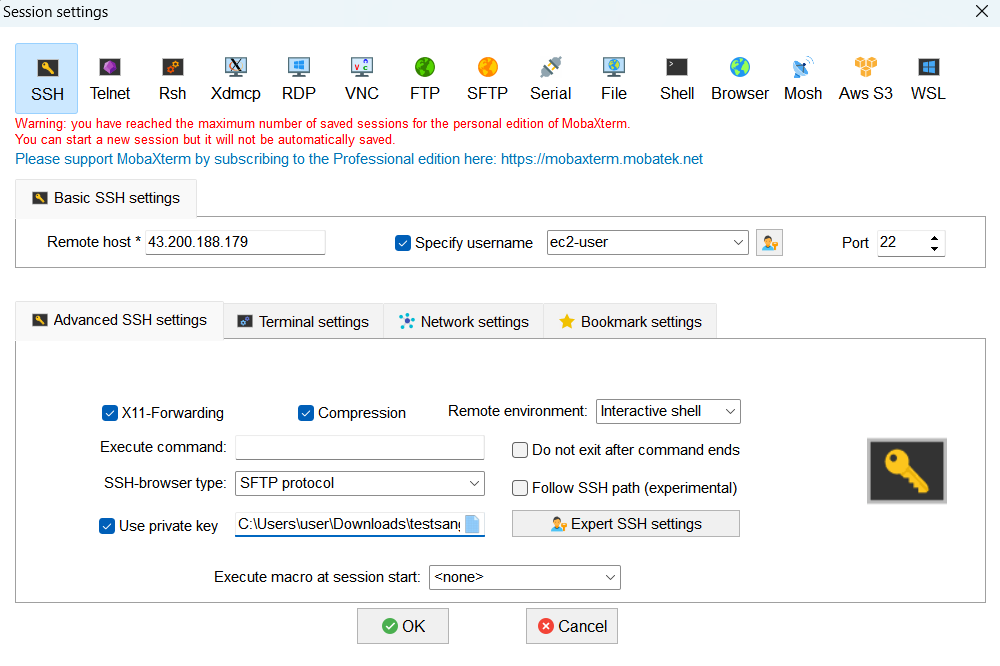This screenshot has width=1000, height=666.
Task: Focus the Remote host field
Action: pos(235,242)
